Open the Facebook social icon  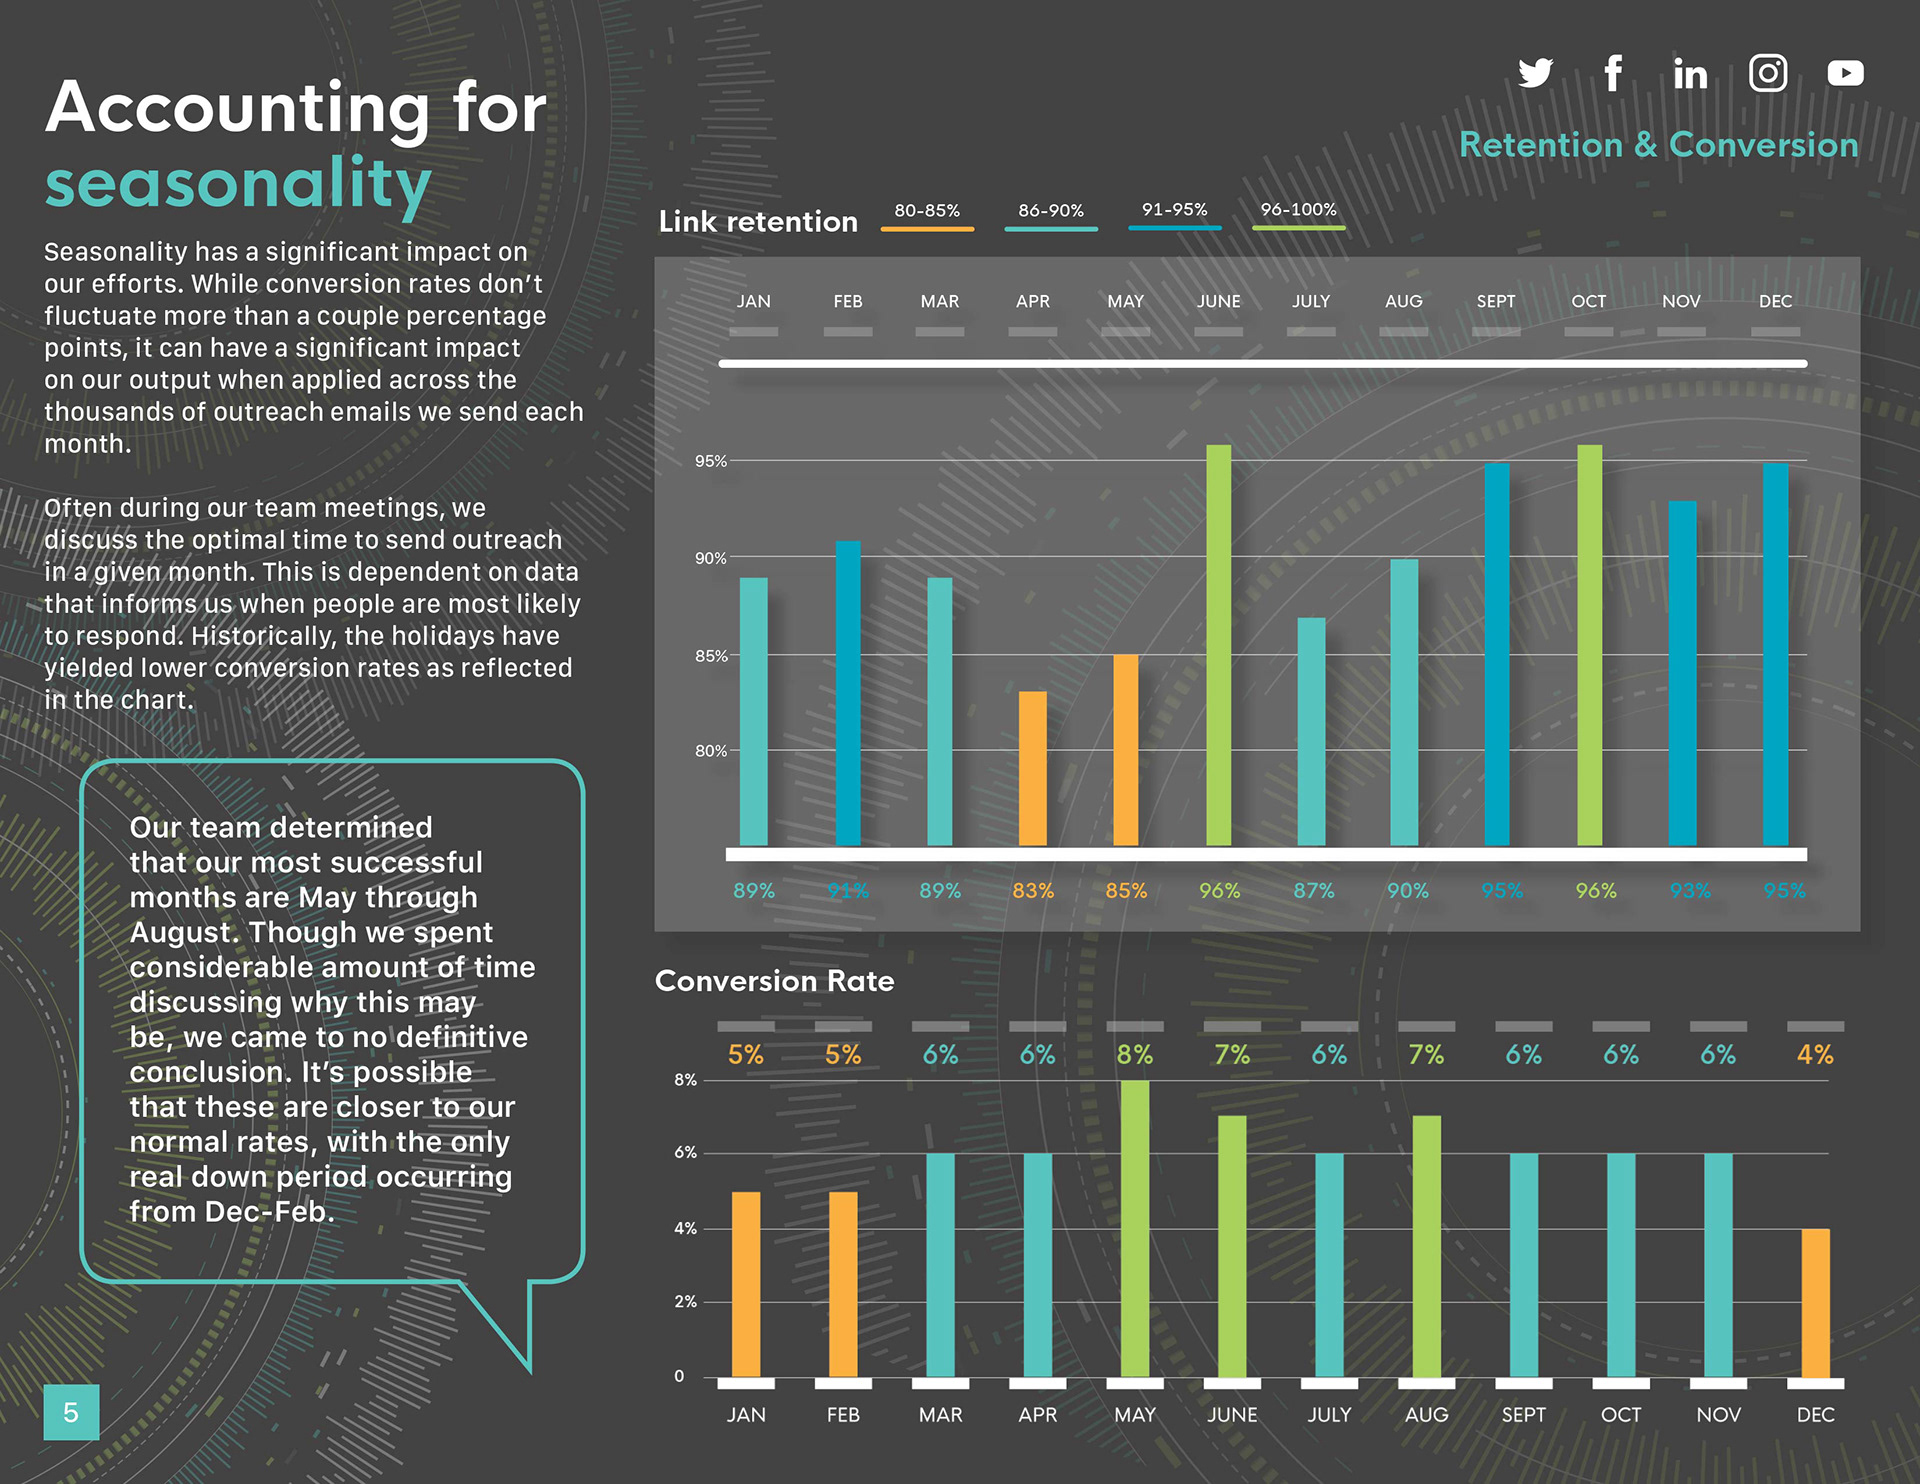[x=1612, y=73]
